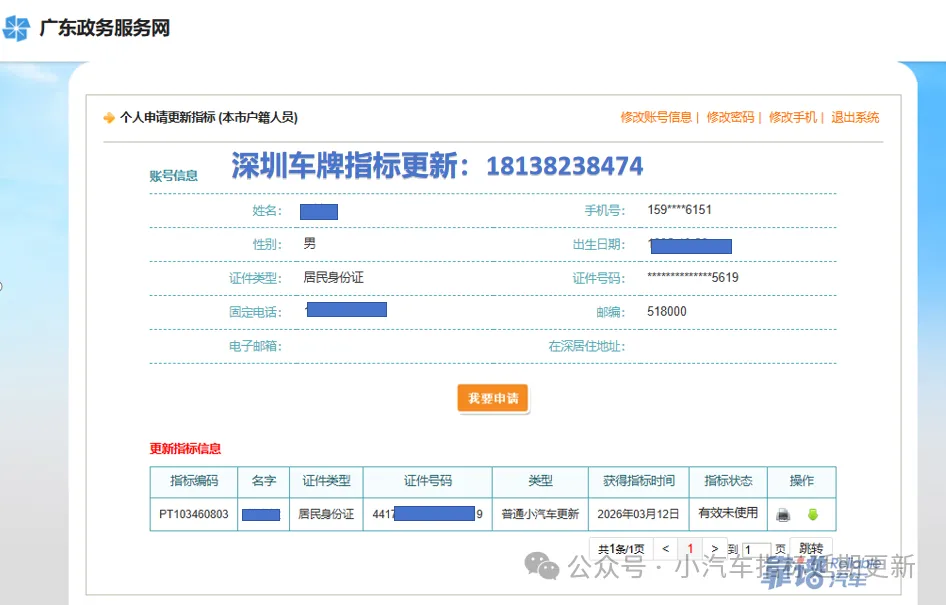Click the green download arrow icon

click(x=813, y=515)
